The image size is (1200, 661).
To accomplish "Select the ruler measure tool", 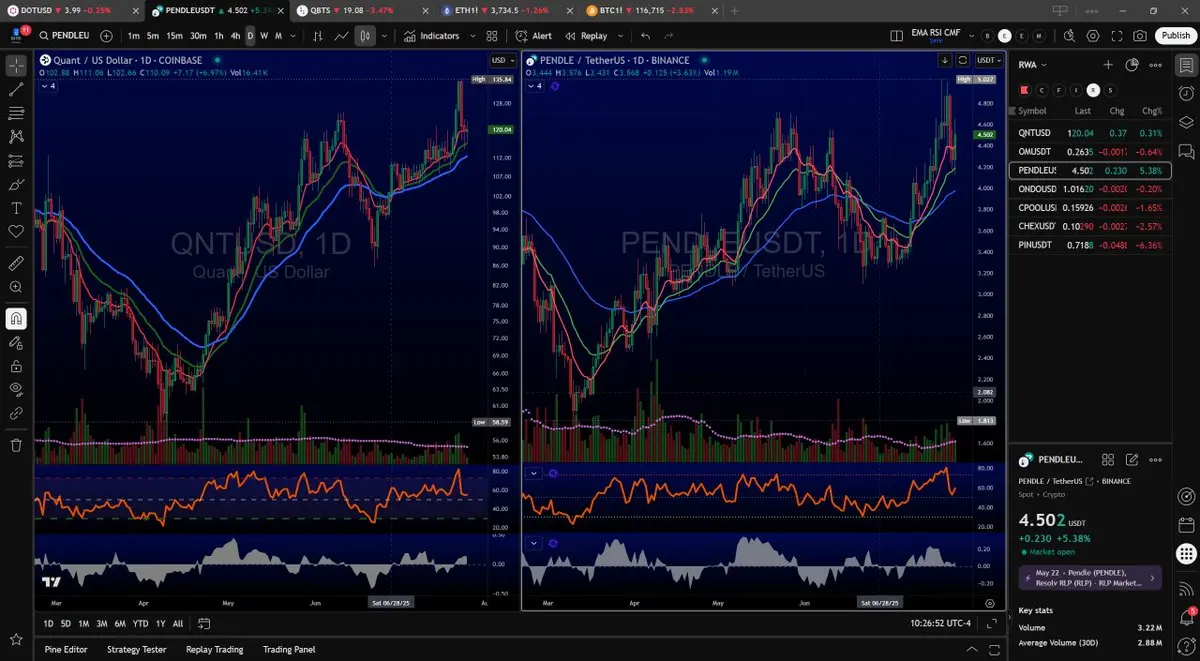I will [x=16, y=264].
